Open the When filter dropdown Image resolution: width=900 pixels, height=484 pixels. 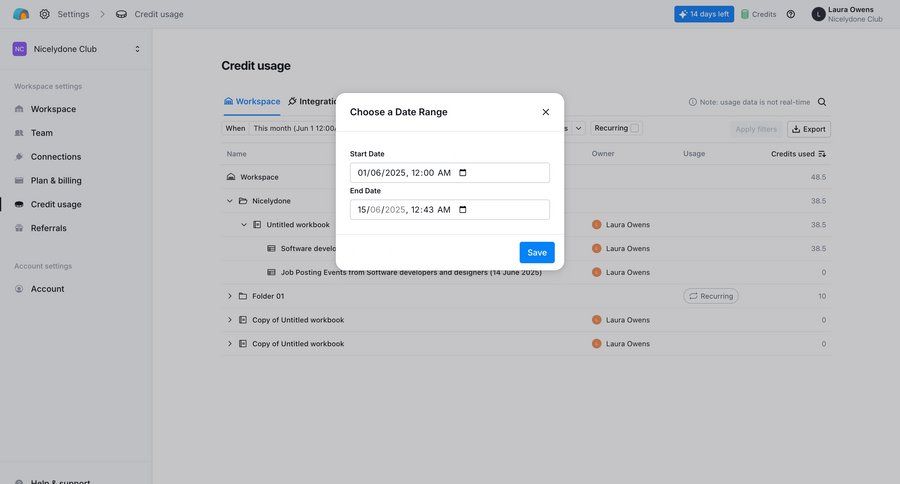279,128
